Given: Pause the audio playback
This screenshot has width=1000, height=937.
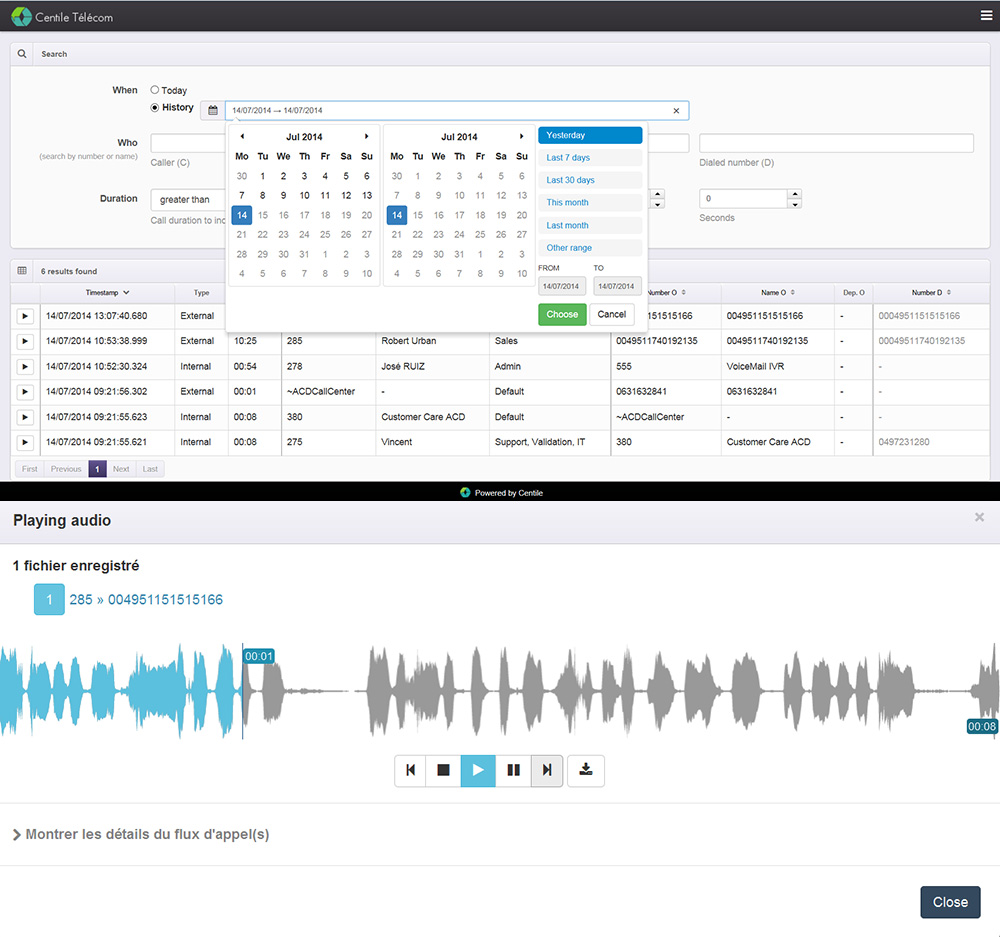Looking at the screenshot, I should [513, 771].
